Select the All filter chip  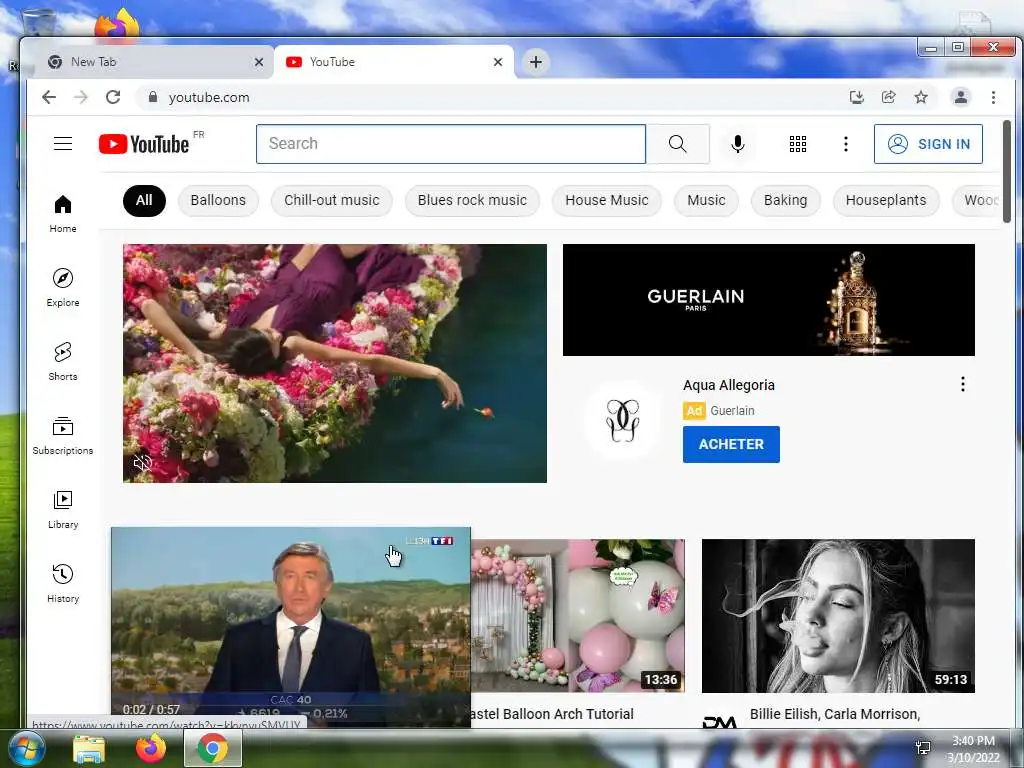tap(144, 200)
